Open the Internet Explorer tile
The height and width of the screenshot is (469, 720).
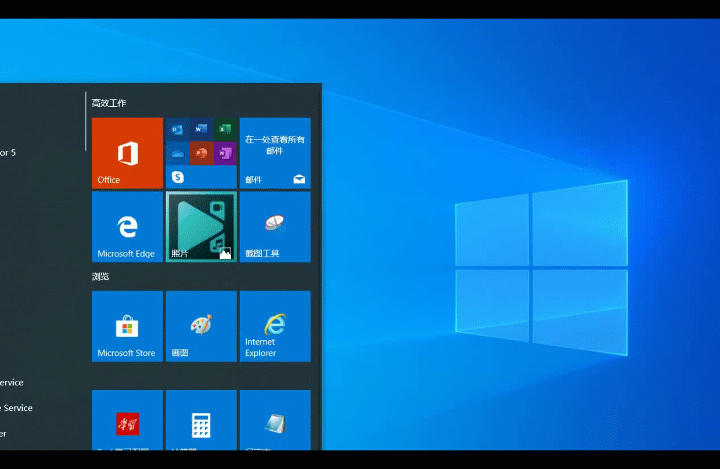click(275, 326)
